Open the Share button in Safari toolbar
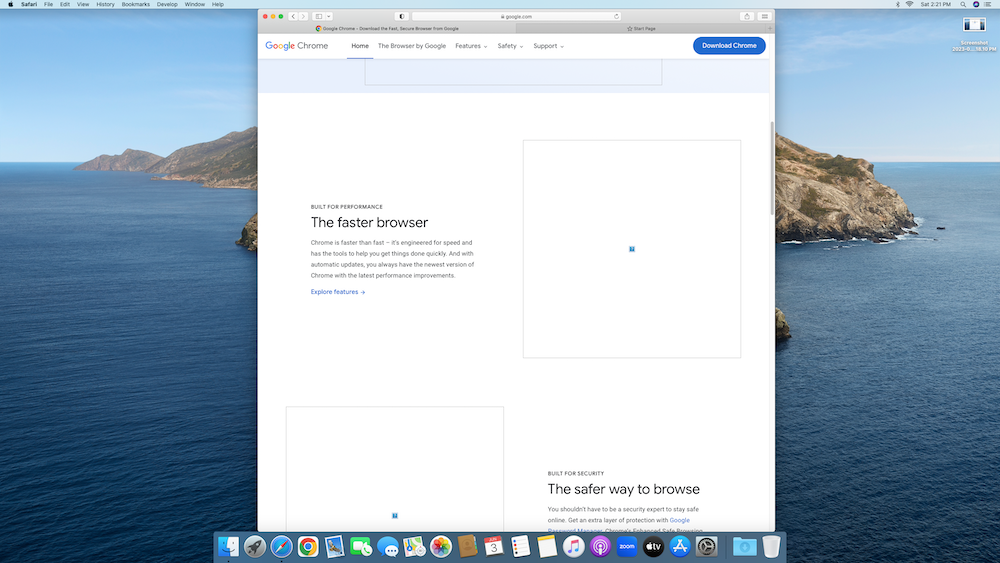This screenshot has width=1000, height=563. tap(747, 17)
